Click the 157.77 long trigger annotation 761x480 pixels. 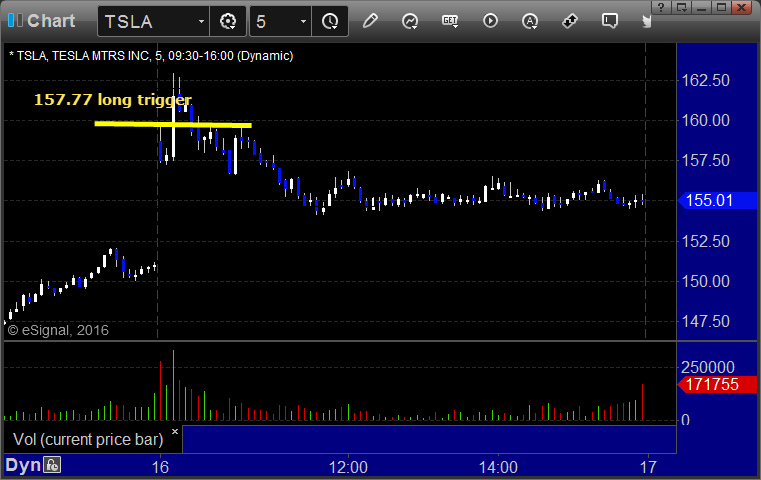point(113,100)
